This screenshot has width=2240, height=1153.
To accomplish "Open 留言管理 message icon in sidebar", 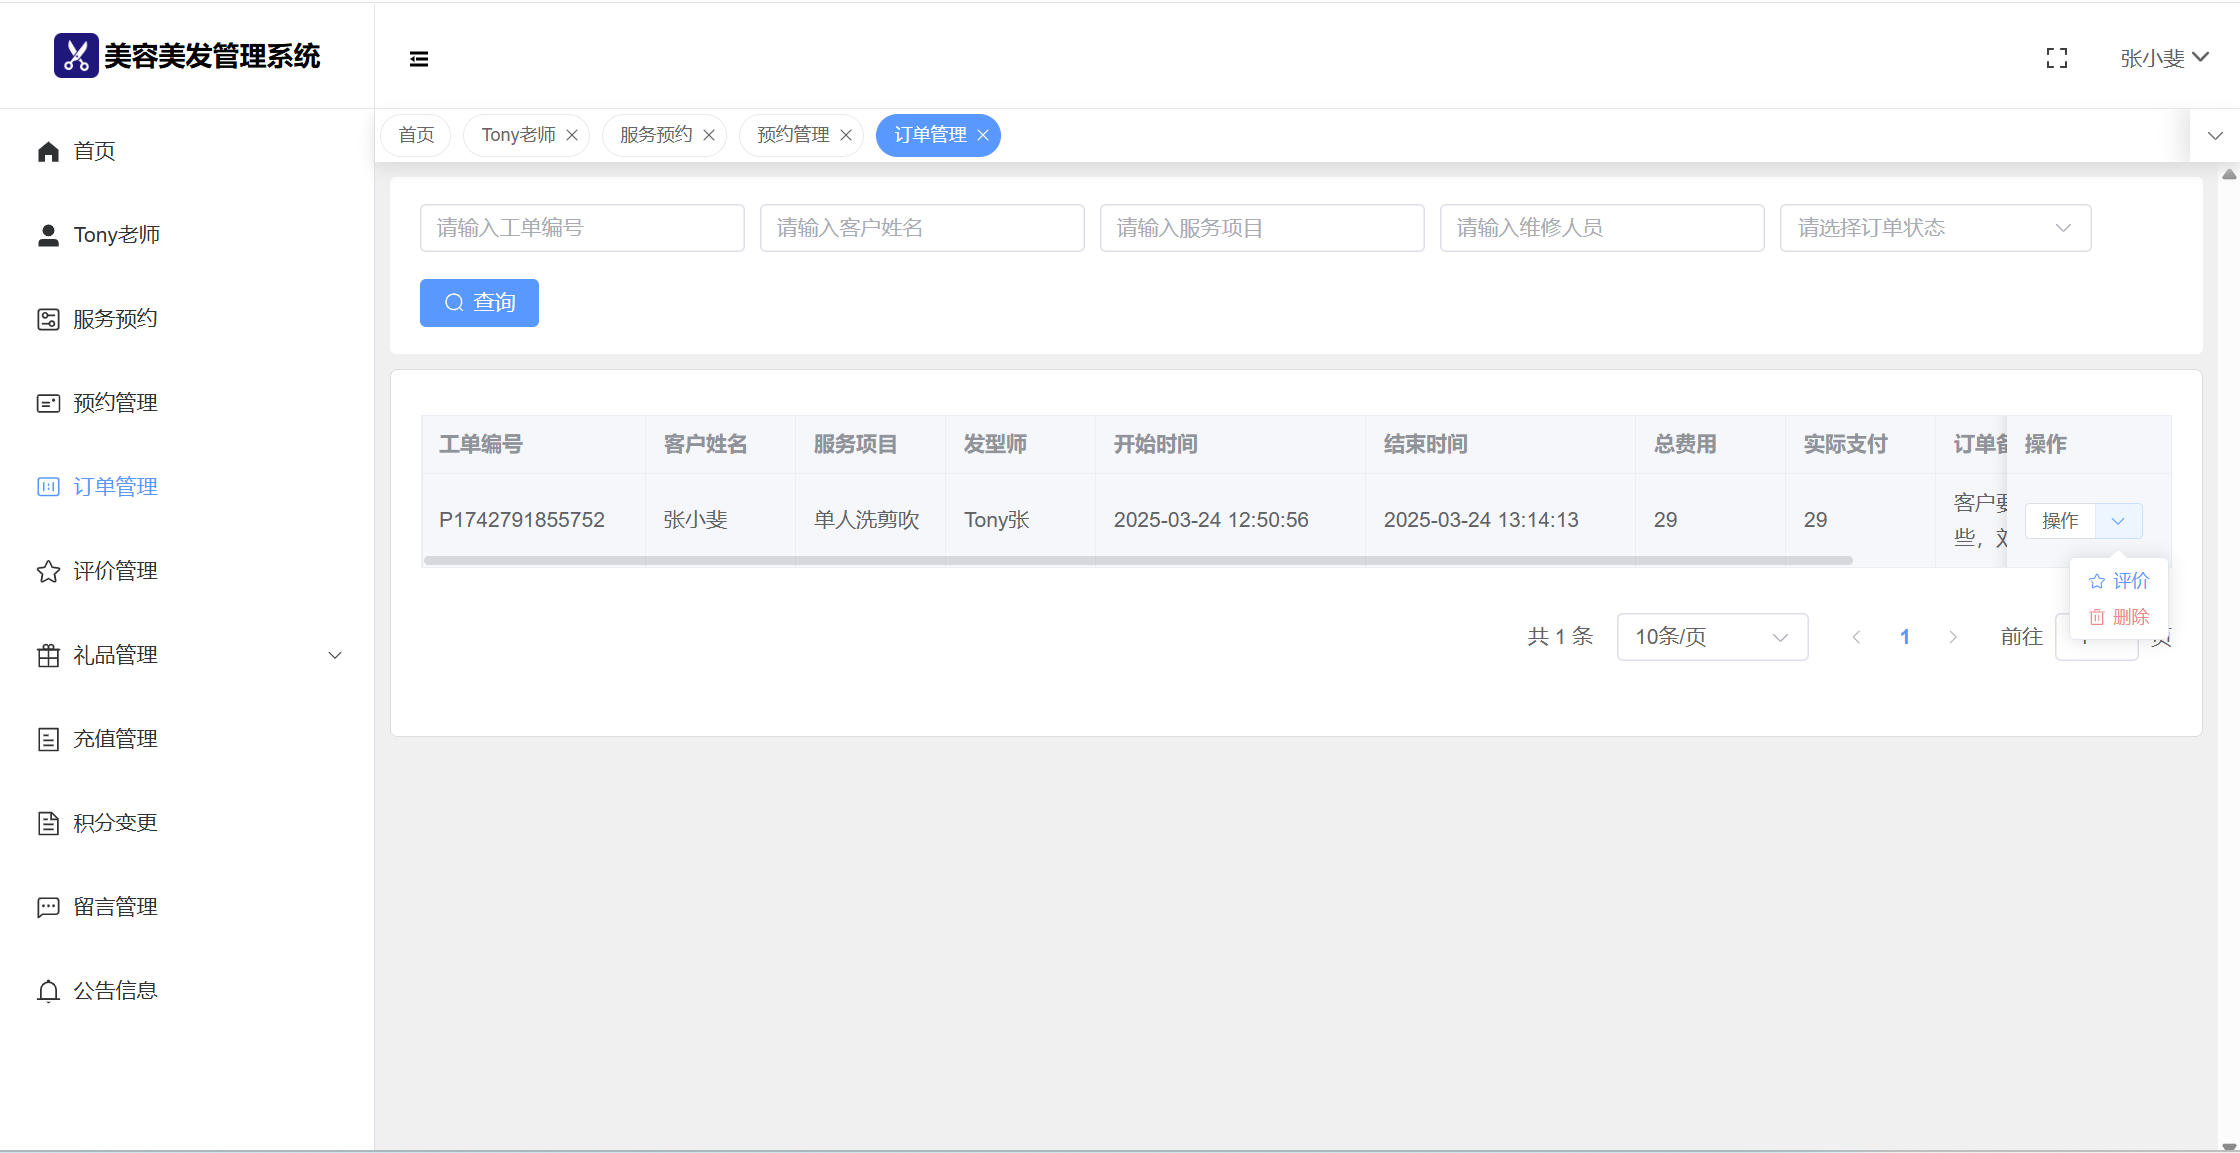I will pyautogui.click(x=48, y=907).
